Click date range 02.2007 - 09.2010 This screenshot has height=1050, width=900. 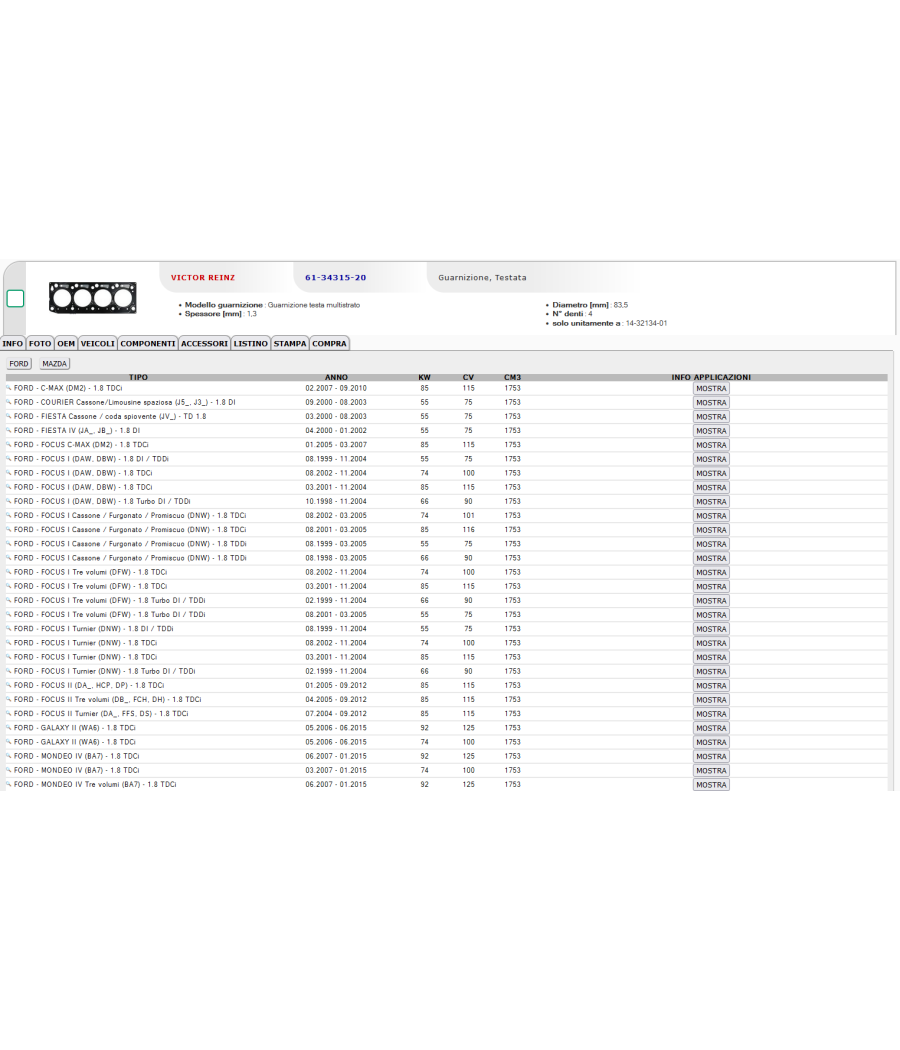click(x=336, y=388)
